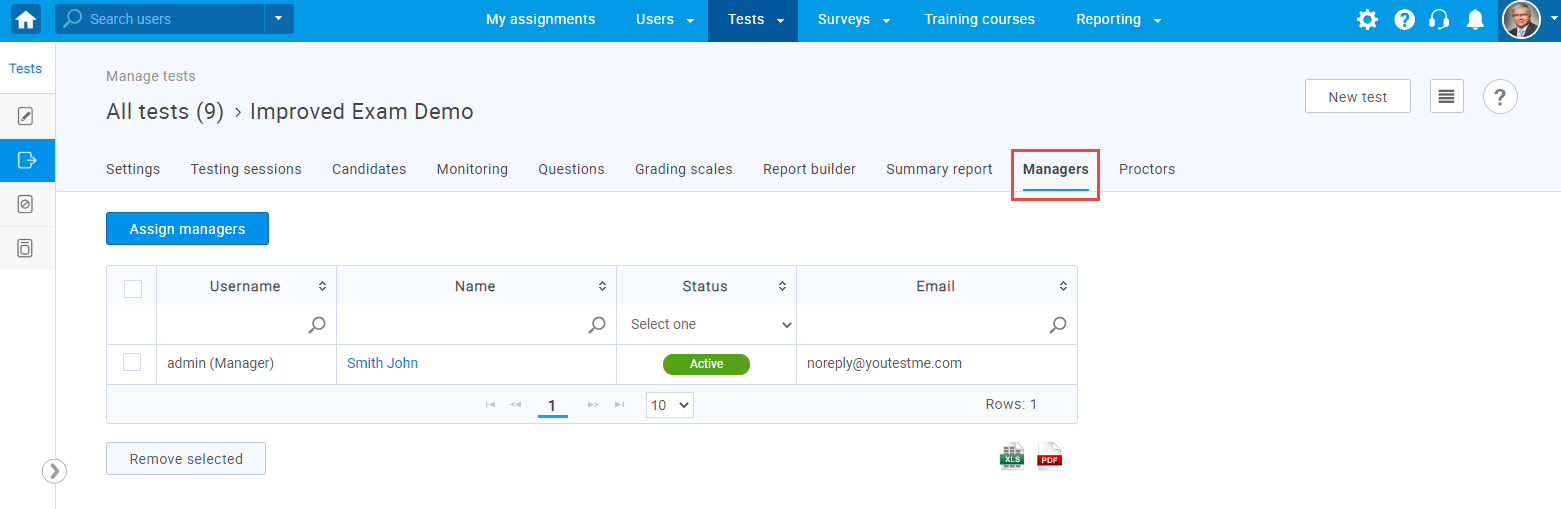Screen dimensions: 1561x509
Task: Open the Reporting menu
Action: tap(1118, 19)
